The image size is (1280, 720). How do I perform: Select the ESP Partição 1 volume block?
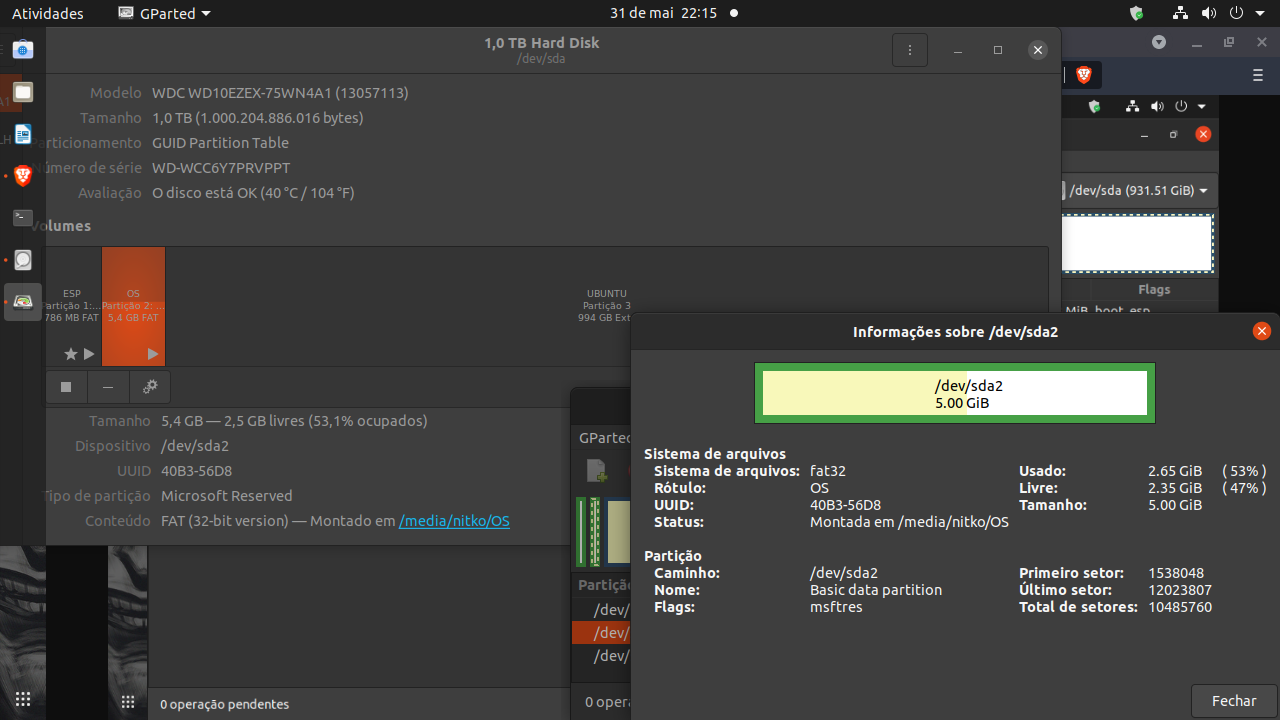click(72, 306)
